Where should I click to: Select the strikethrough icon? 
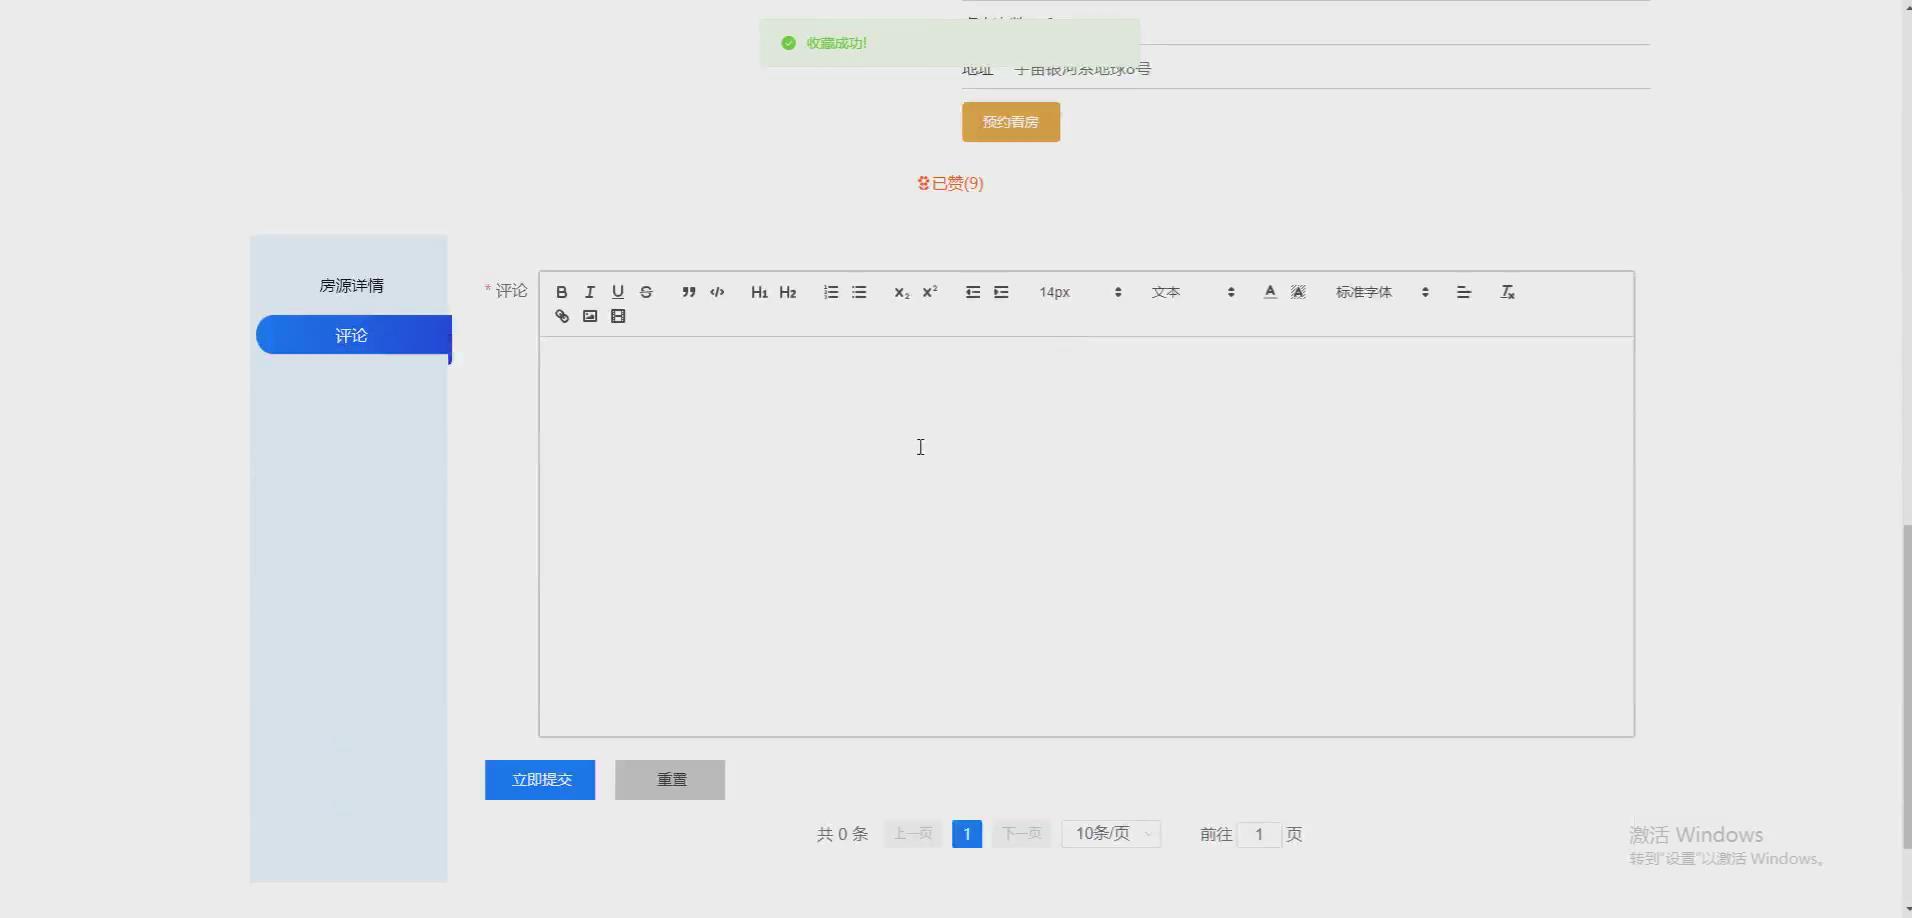tap(646, 291)
